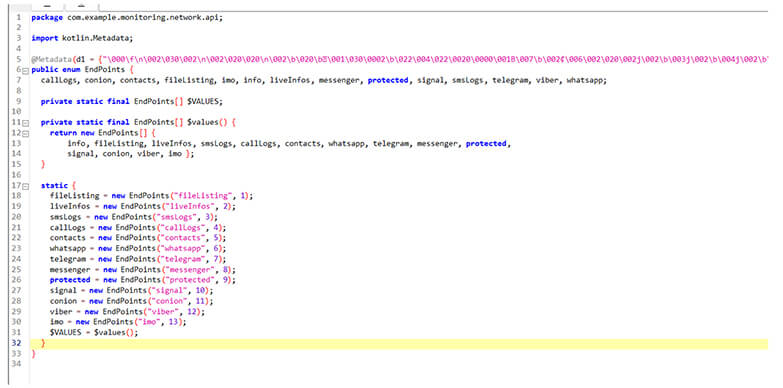Select the first partially visible editor tab
The image size is (783, 388).
click(47, 5)
